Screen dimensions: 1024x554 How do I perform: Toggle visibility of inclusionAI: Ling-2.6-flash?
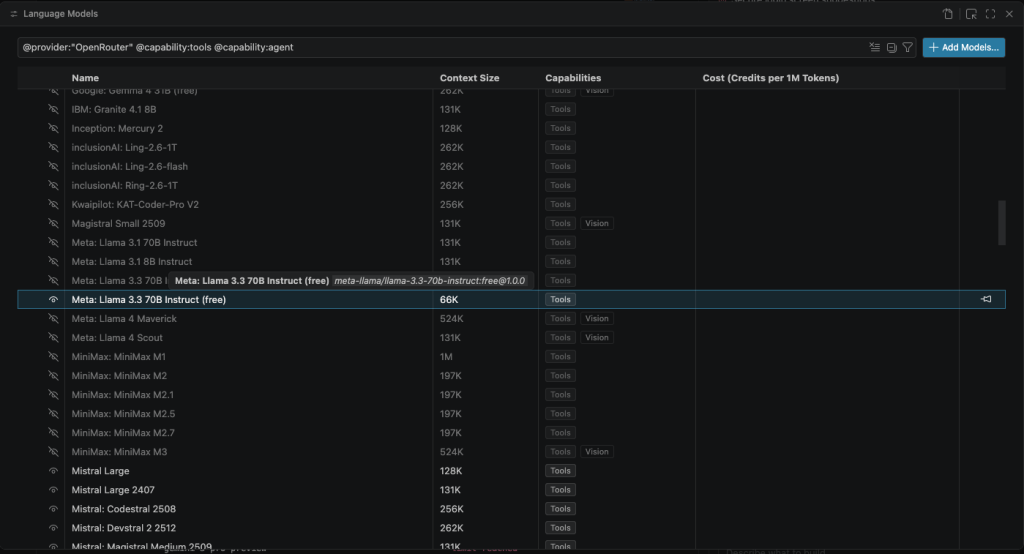click(54, 166)
